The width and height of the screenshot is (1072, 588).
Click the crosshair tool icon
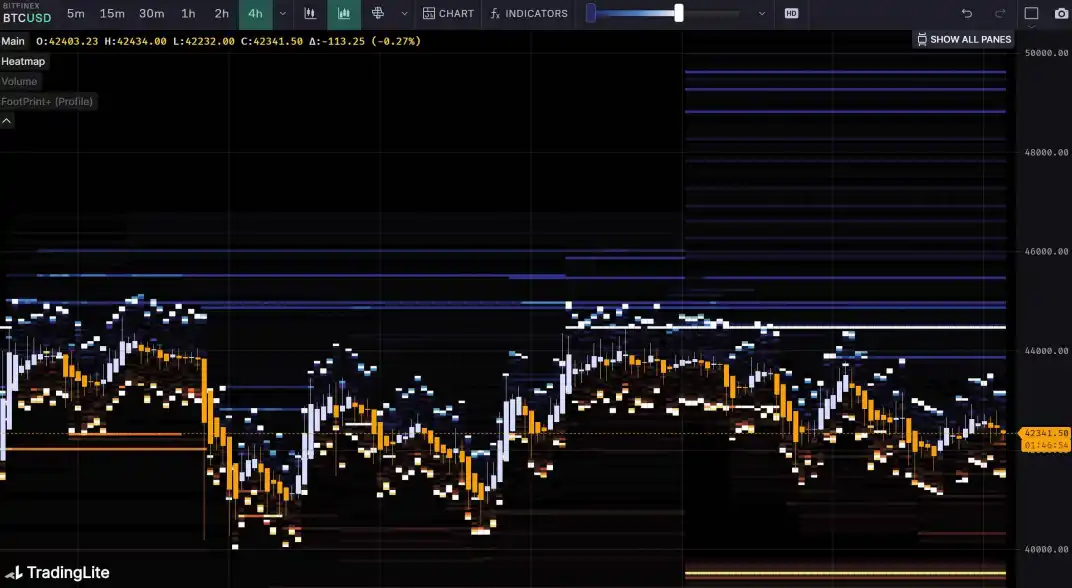point(378,14)
